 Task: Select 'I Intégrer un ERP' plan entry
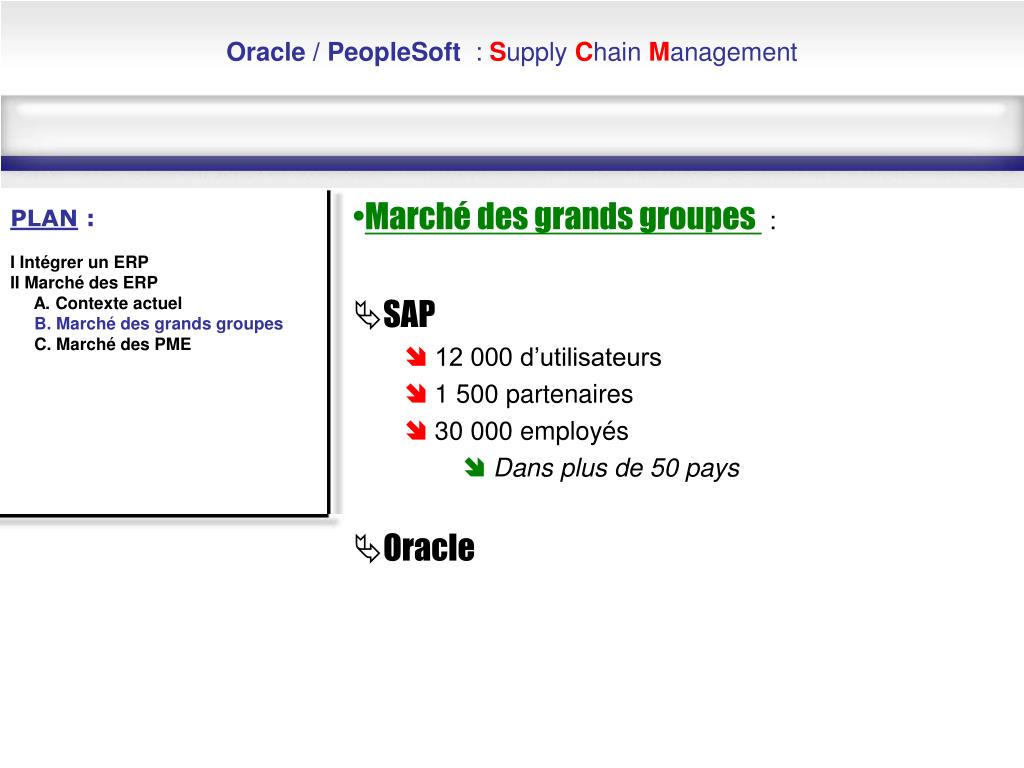[x=80, y=262]
